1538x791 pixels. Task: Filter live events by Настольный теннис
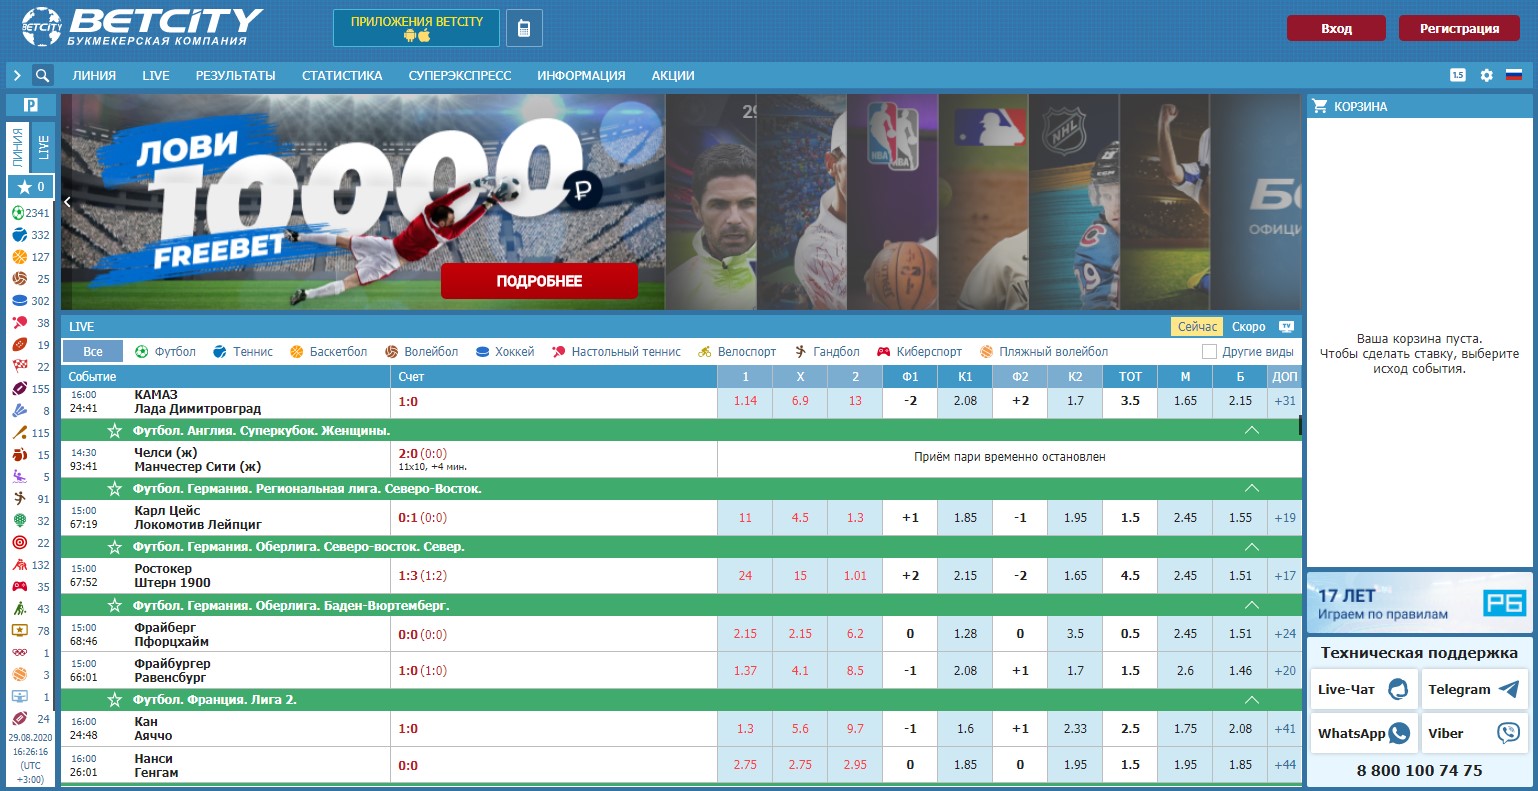[616, 352]
